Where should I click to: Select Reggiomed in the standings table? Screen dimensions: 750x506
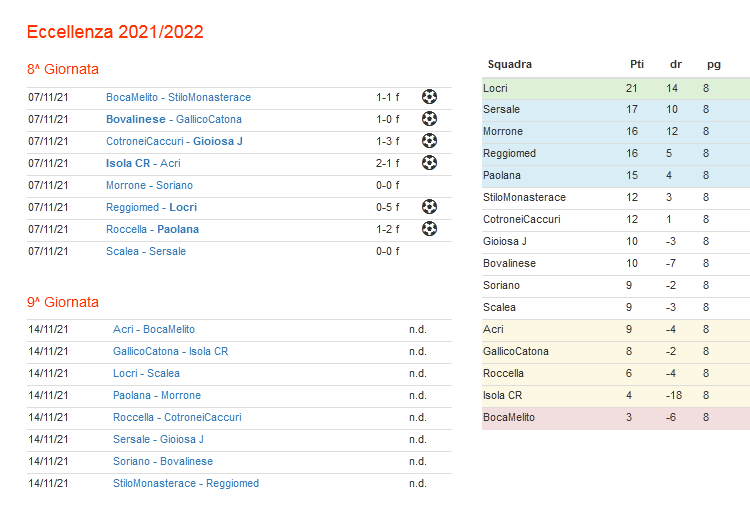click(509, 153)
